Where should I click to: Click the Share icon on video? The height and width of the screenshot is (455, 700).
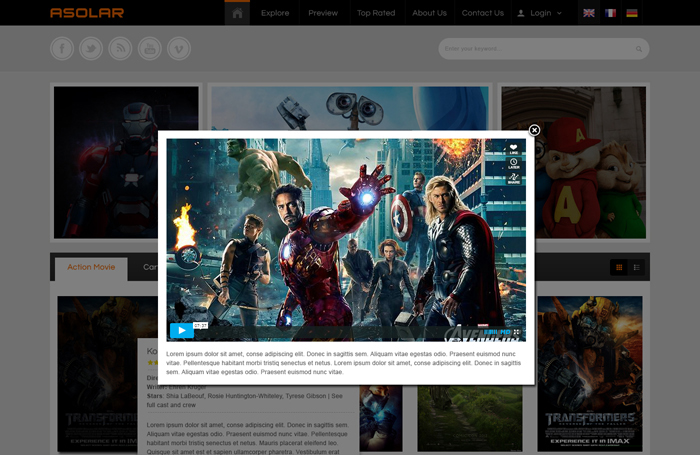[x=513, y=178]
